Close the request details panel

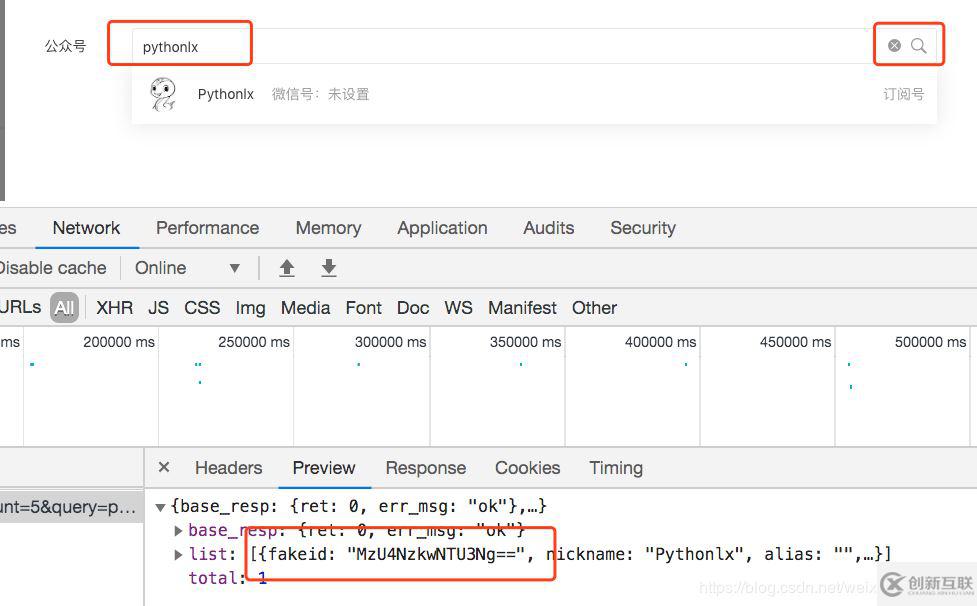coord(164,467)
